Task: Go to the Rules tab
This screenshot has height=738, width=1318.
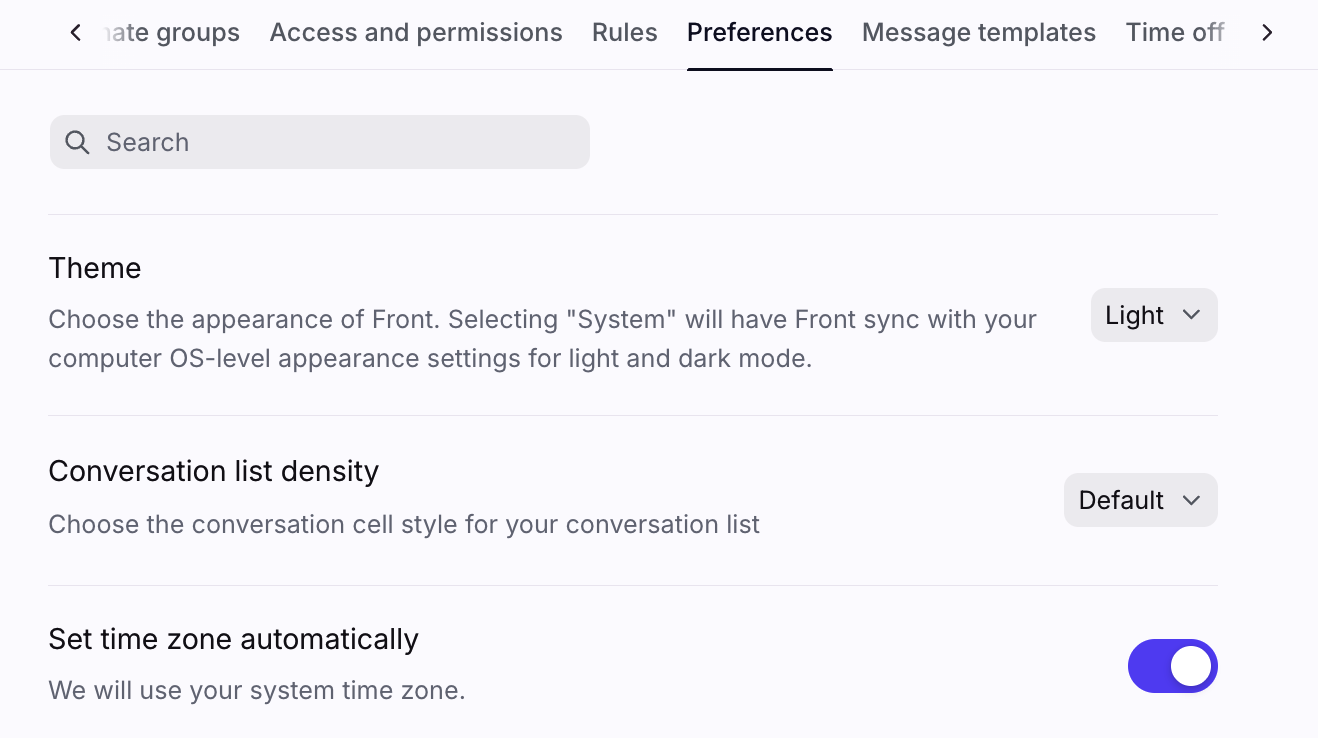Action: coord(625,33)
